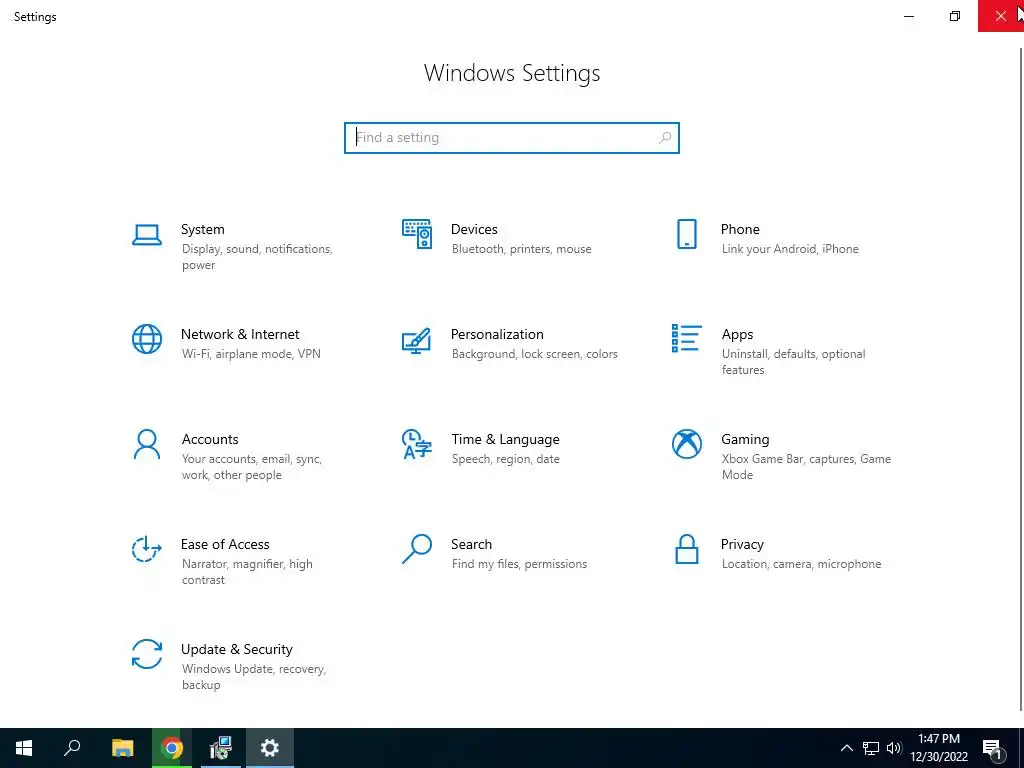Click the Time & Language title
The image size is (1024, 768).
(505, 440)
